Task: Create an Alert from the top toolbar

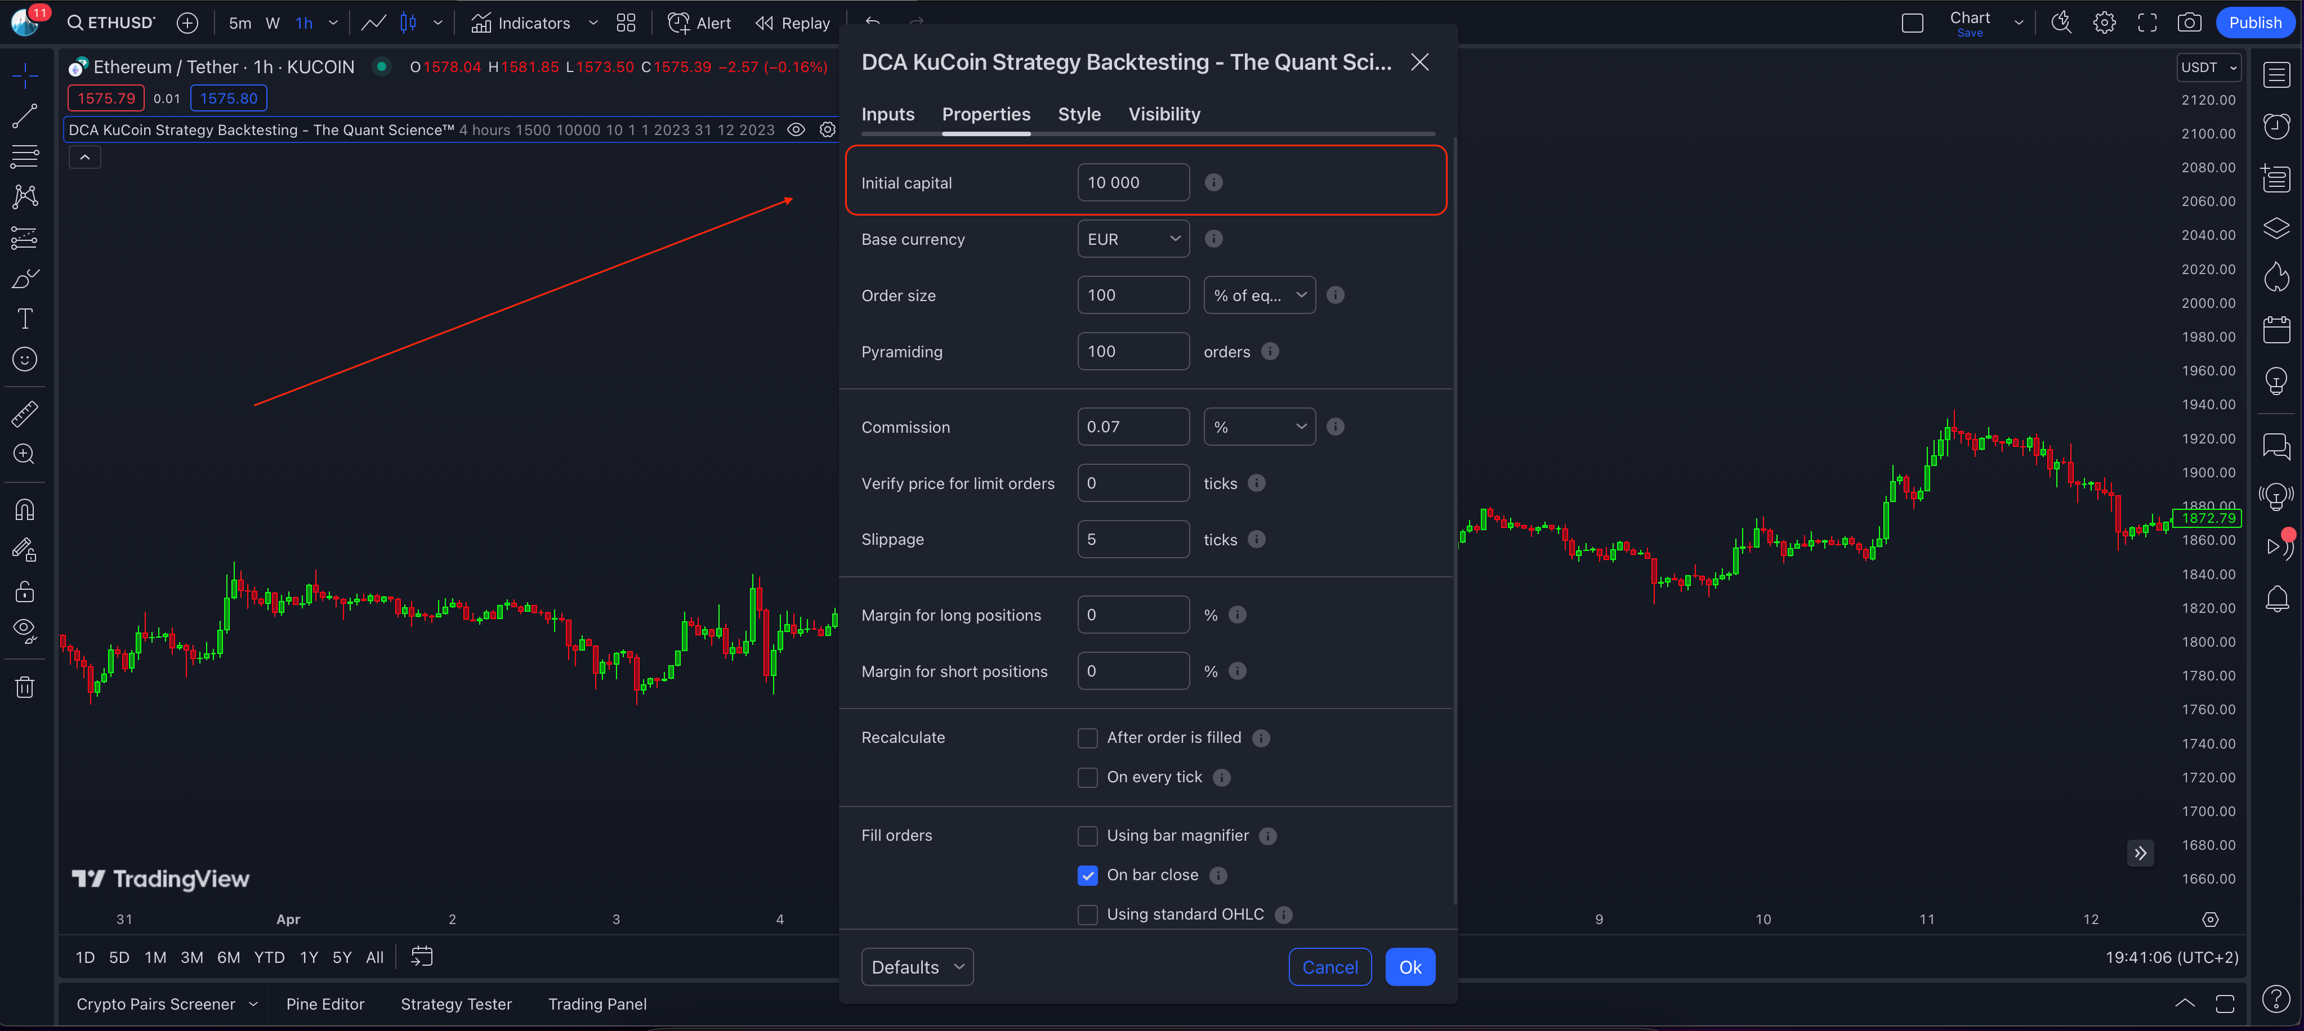Action: point(699,23)
